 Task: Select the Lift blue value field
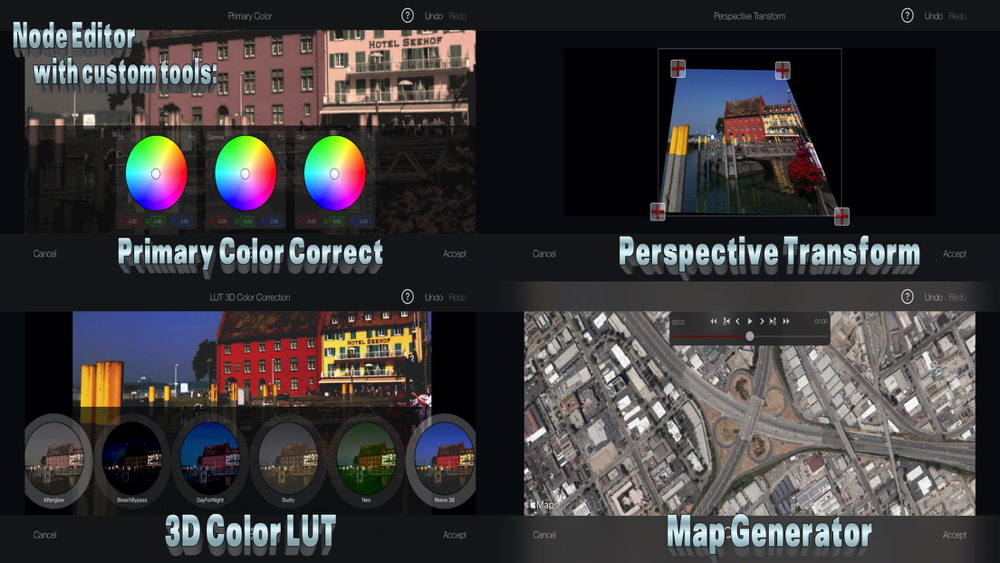(184, 221)
